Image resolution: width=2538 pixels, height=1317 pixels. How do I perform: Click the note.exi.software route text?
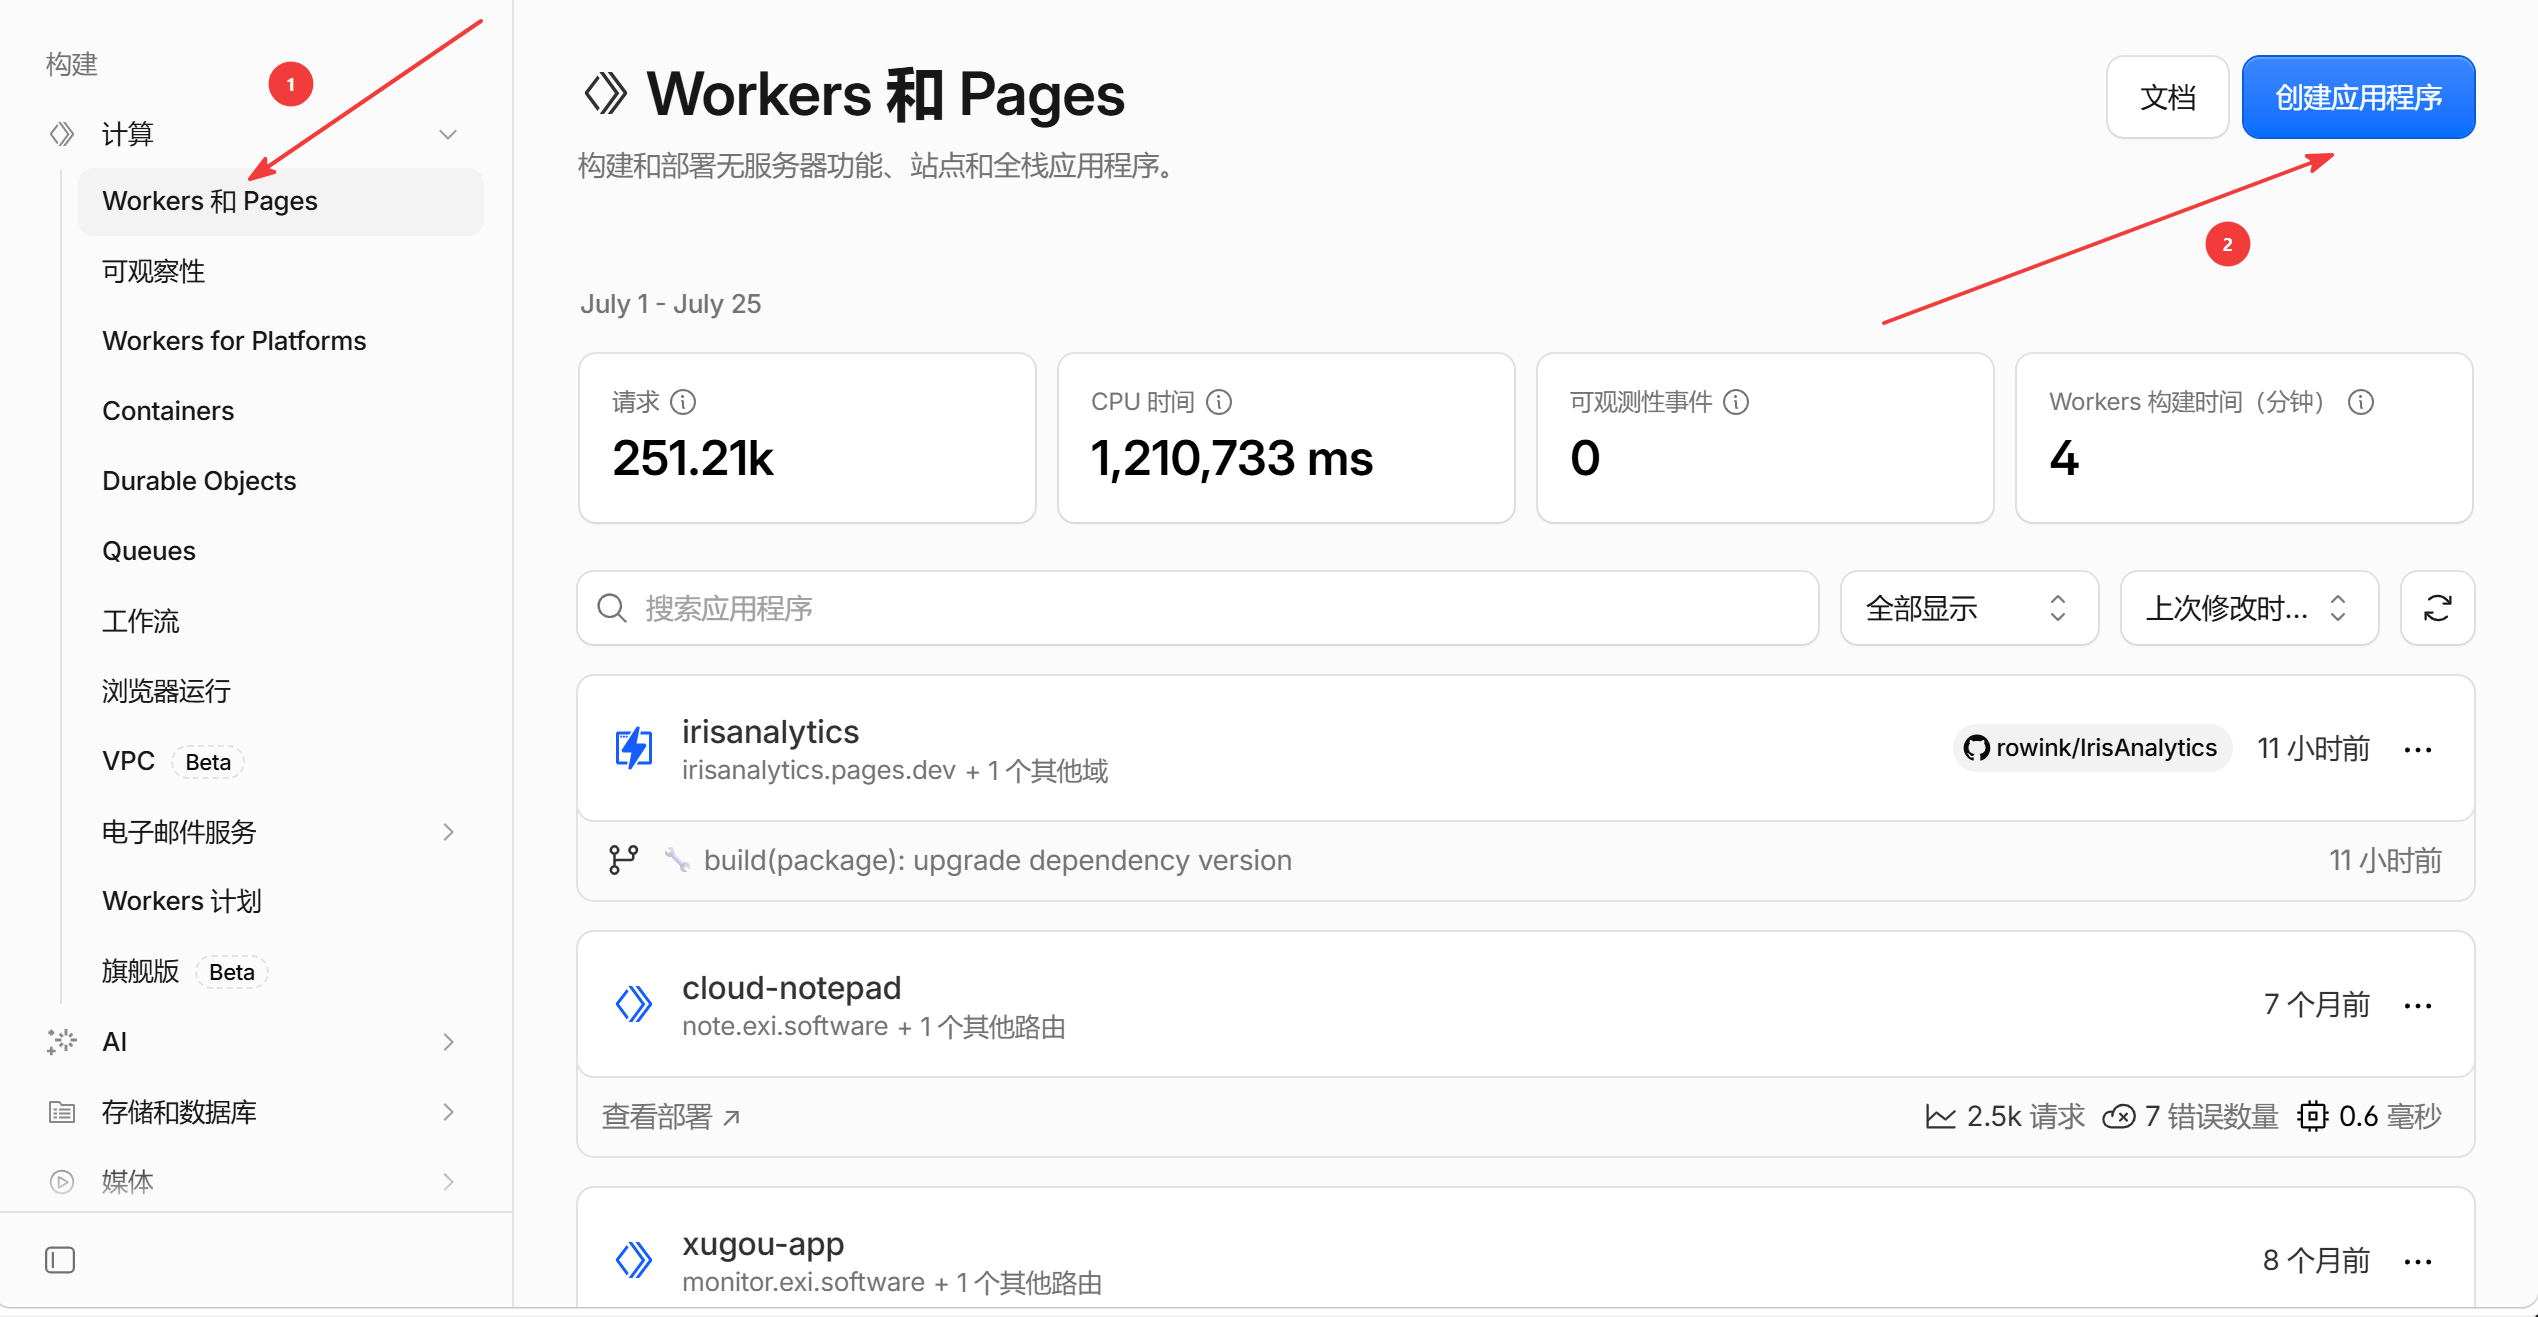785,1026
